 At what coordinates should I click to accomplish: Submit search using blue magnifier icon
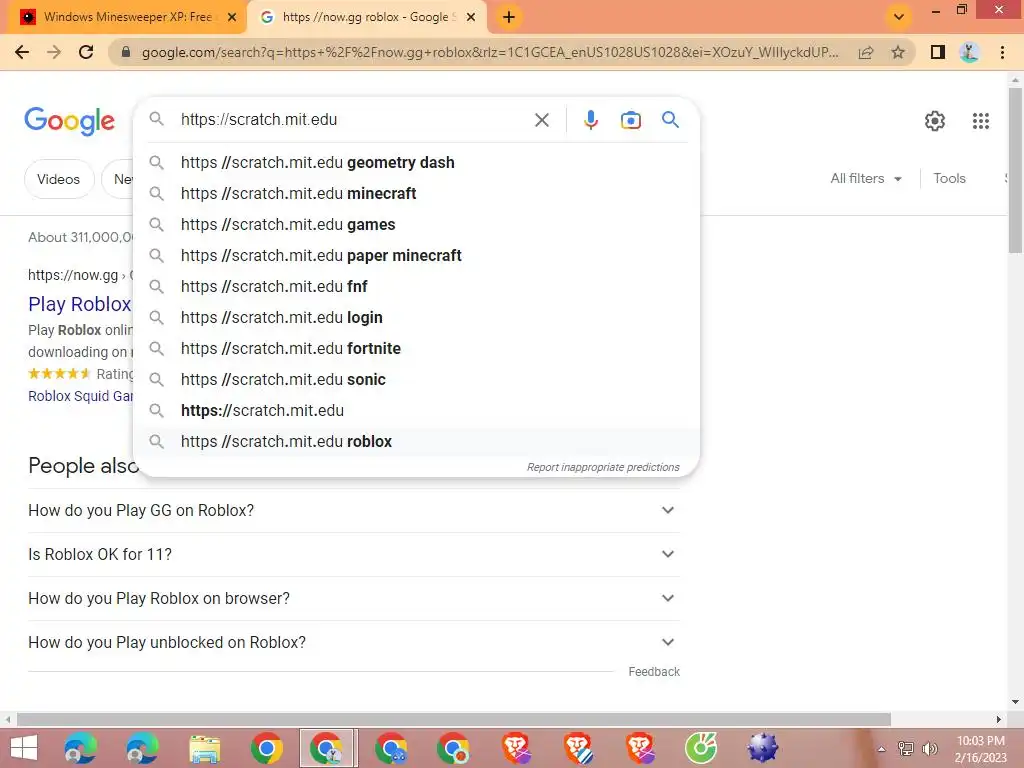click(x=670, y=120)
